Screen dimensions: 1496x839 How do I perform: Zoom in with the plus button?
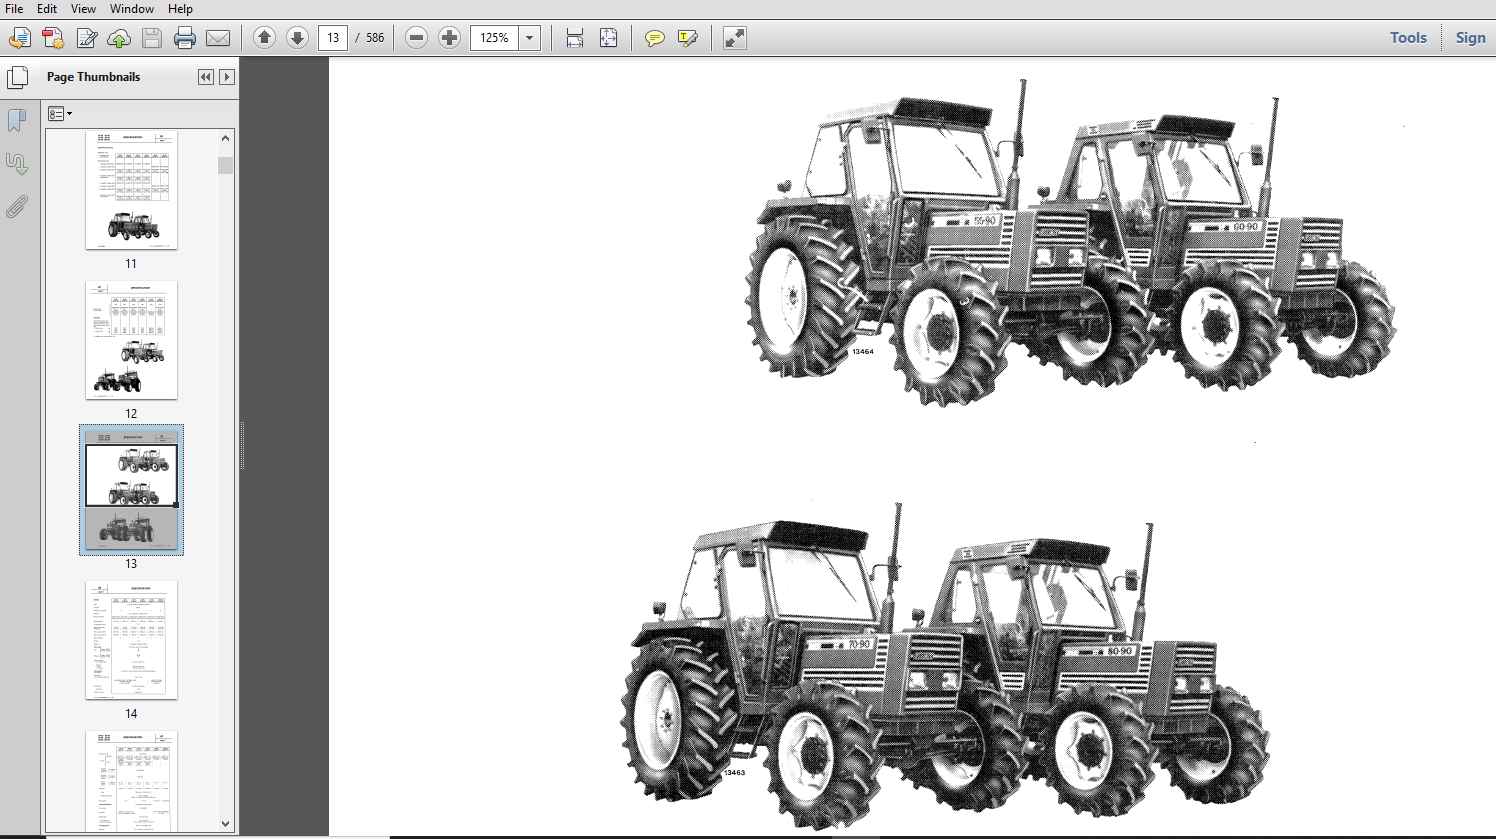(x=450, y=38)
